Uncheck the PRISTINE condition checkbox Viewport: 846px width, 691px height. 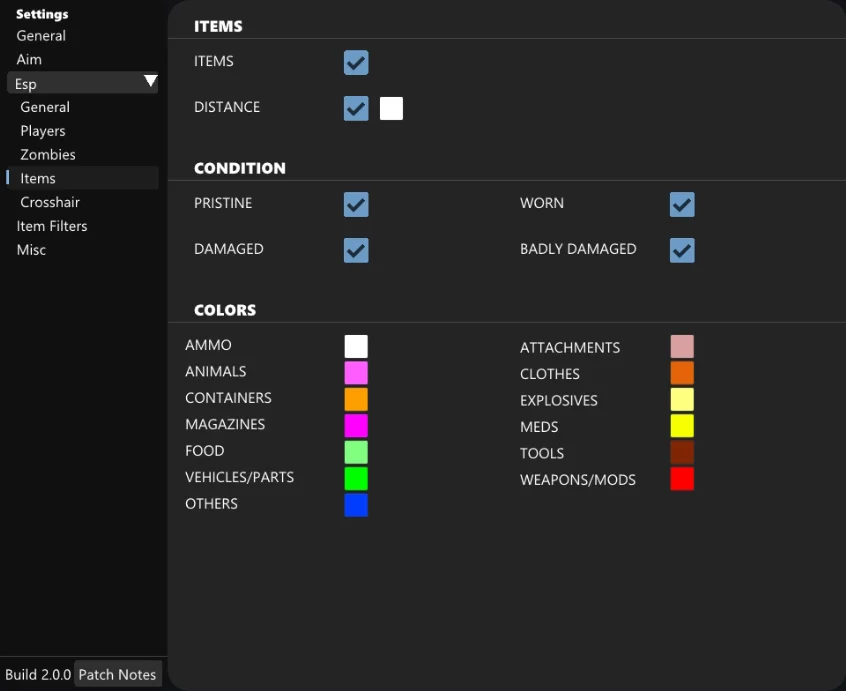(356, 205)
